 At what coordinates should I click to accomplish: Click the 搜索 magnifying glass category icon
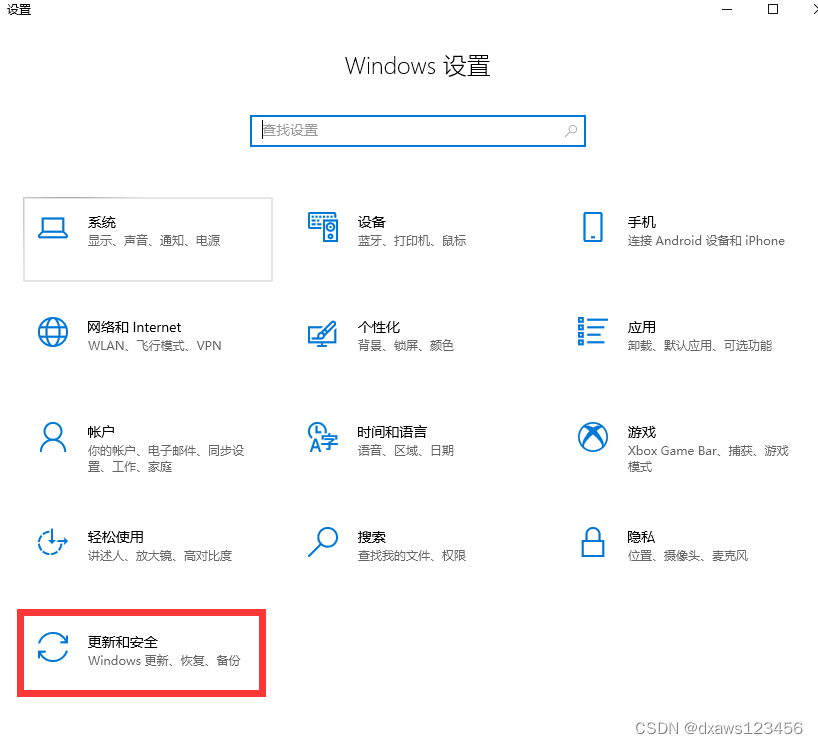(x=323, y=542)
